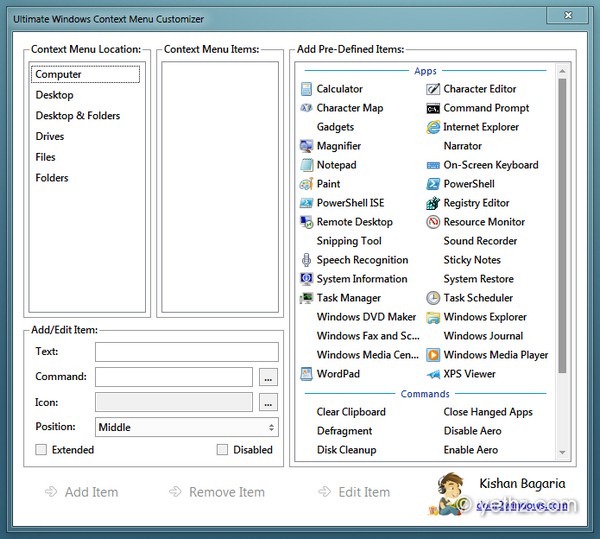Select the Task Manager icon
The image size is (600, 539).
click(306, 298)
